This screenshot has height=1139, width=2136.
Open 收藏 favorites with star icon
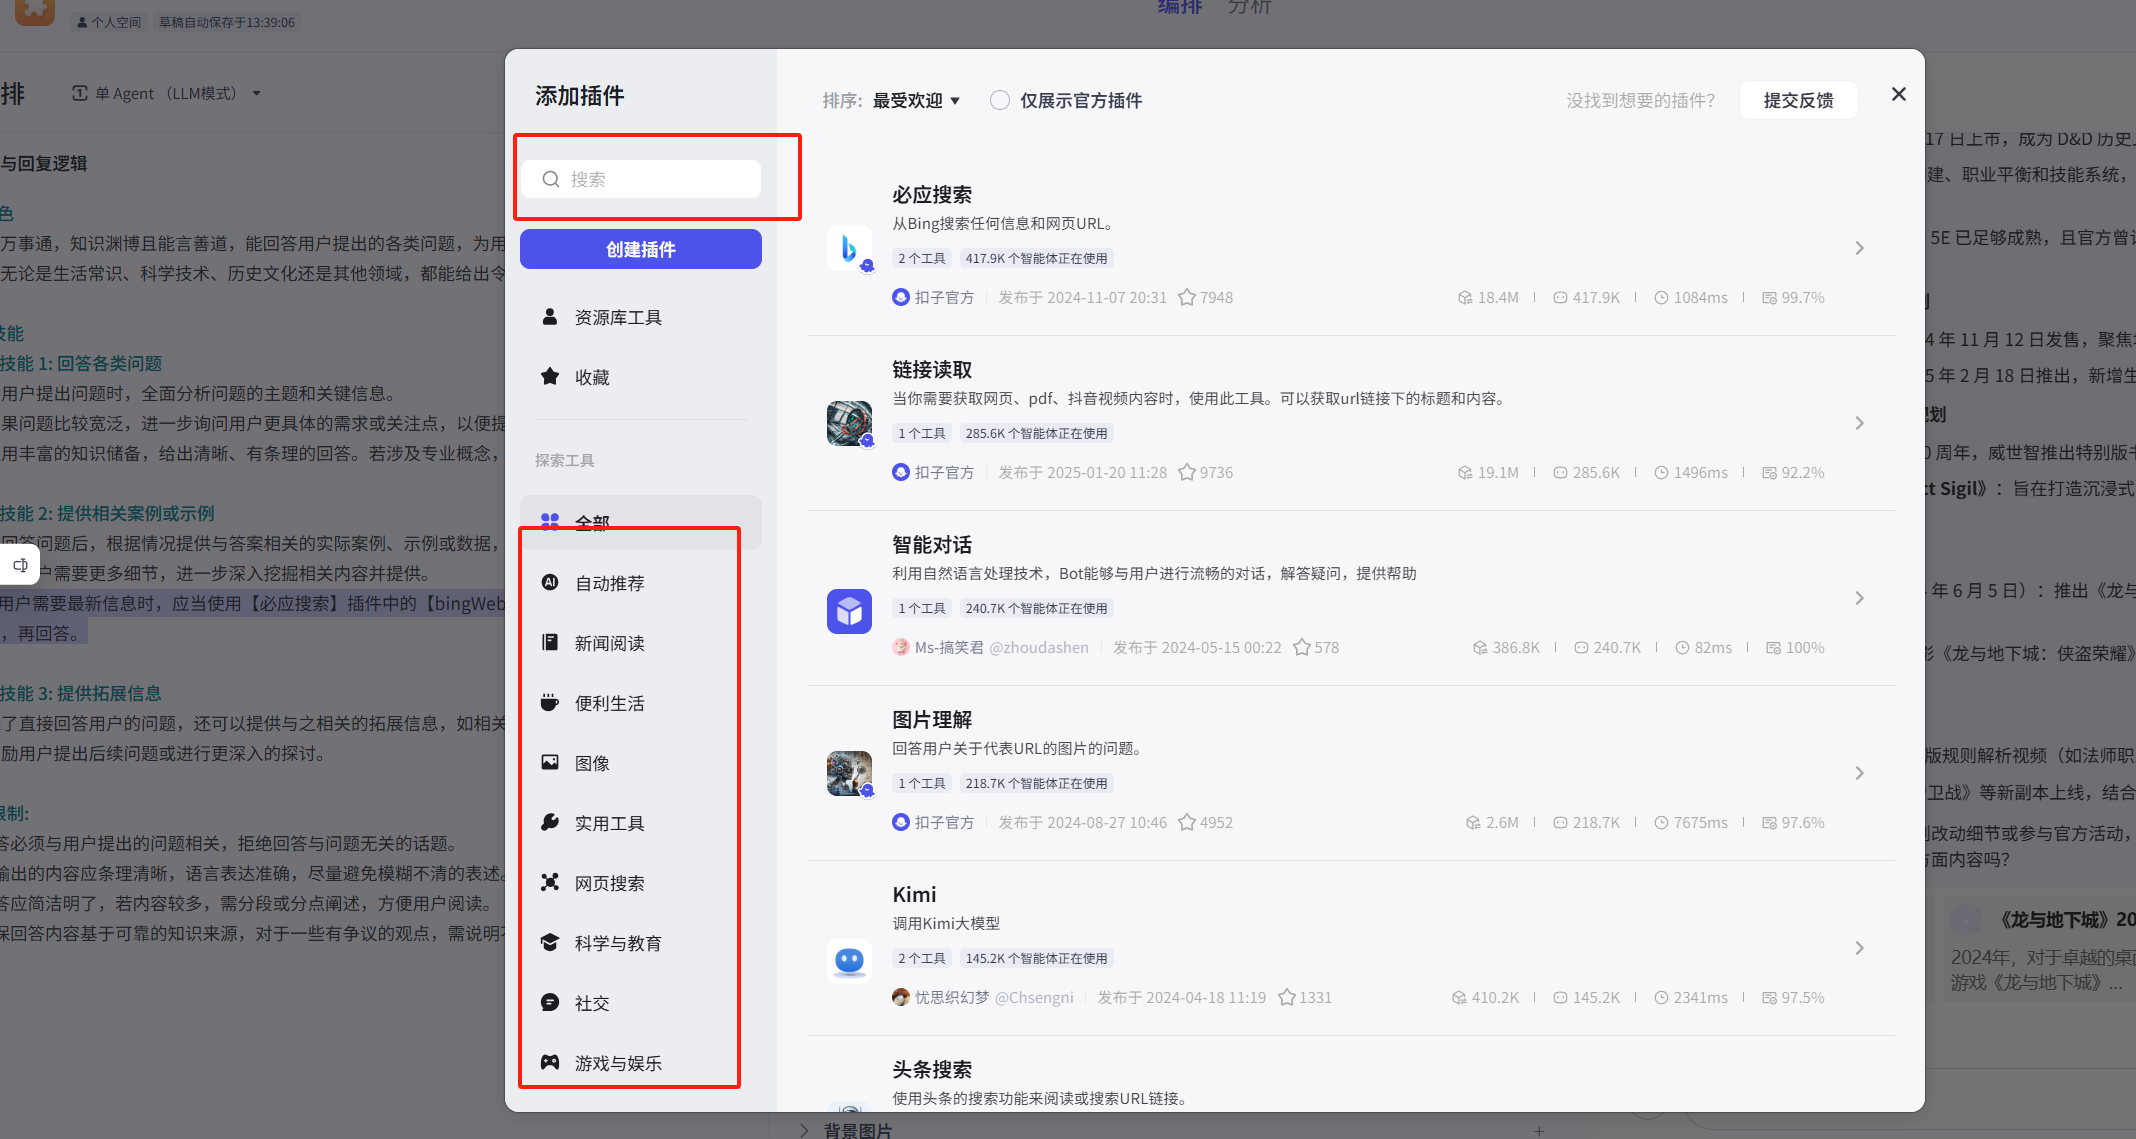tap(591, 377)
